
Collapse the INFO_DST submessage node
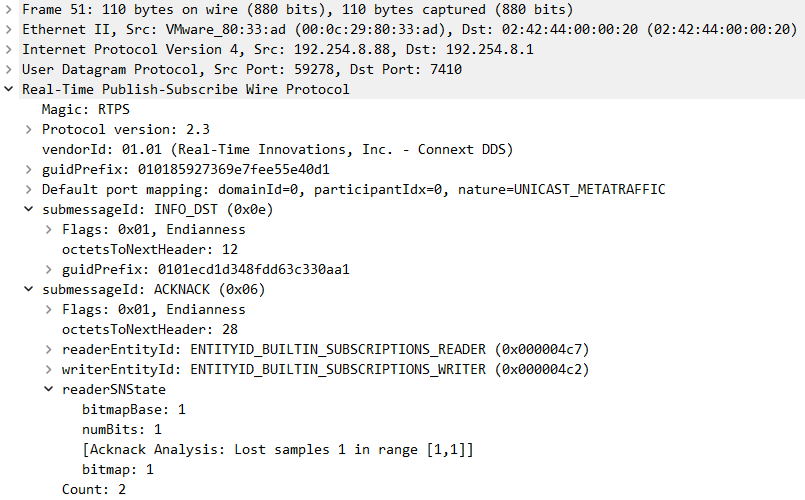[x=29, y=209]
